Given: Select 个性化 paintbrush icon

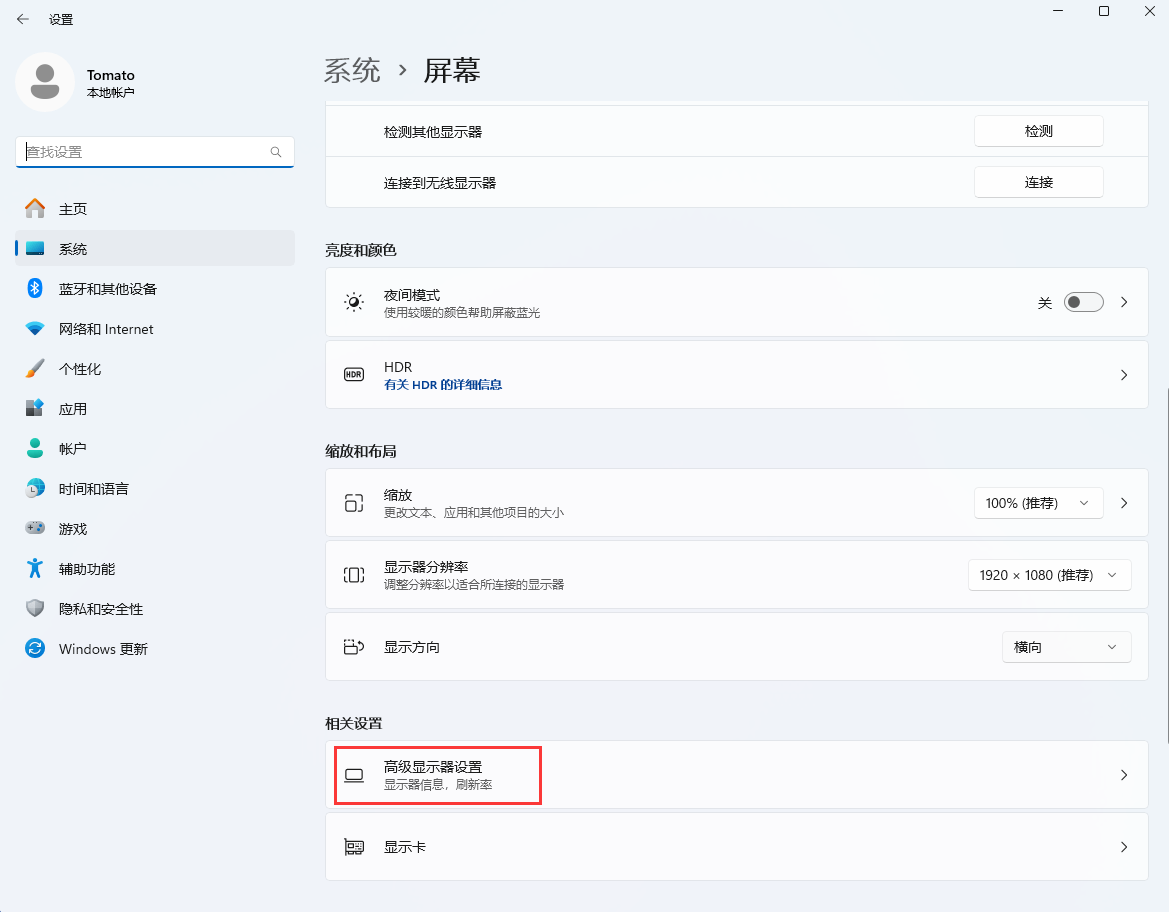Looking at the screenshot, I should click(x=35, y=368).
